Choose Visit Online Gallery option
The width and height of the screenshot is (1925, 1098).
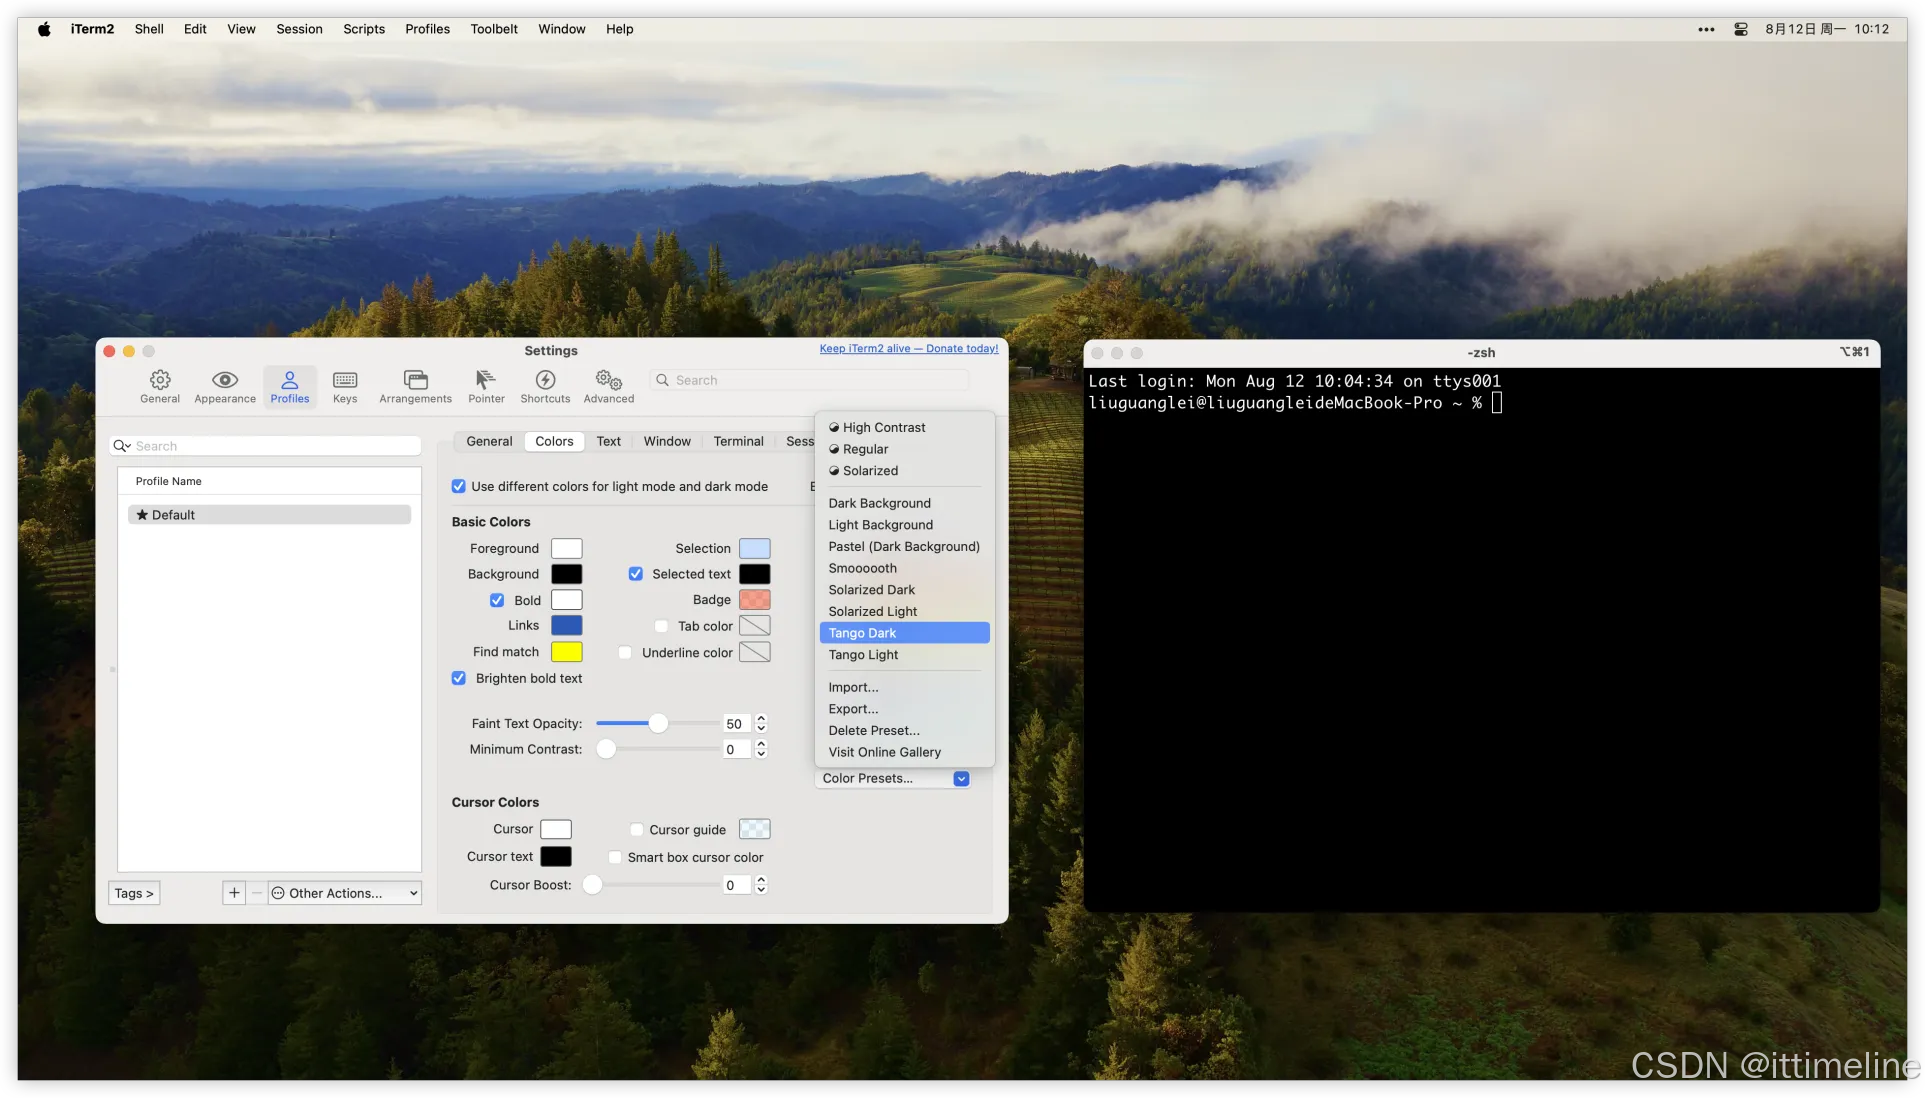pyautogui.click(x=884, y=752)
